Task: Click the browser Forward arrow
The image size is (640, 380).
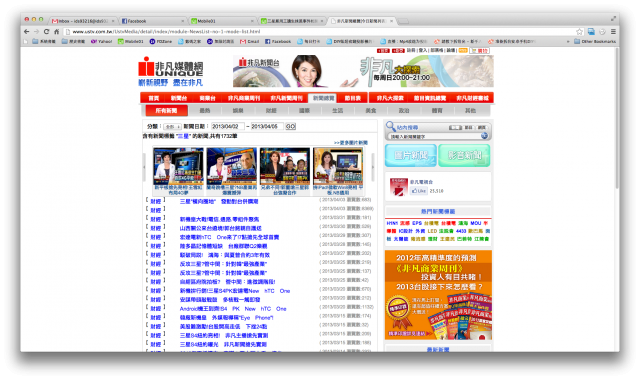Action: [36, 31]
